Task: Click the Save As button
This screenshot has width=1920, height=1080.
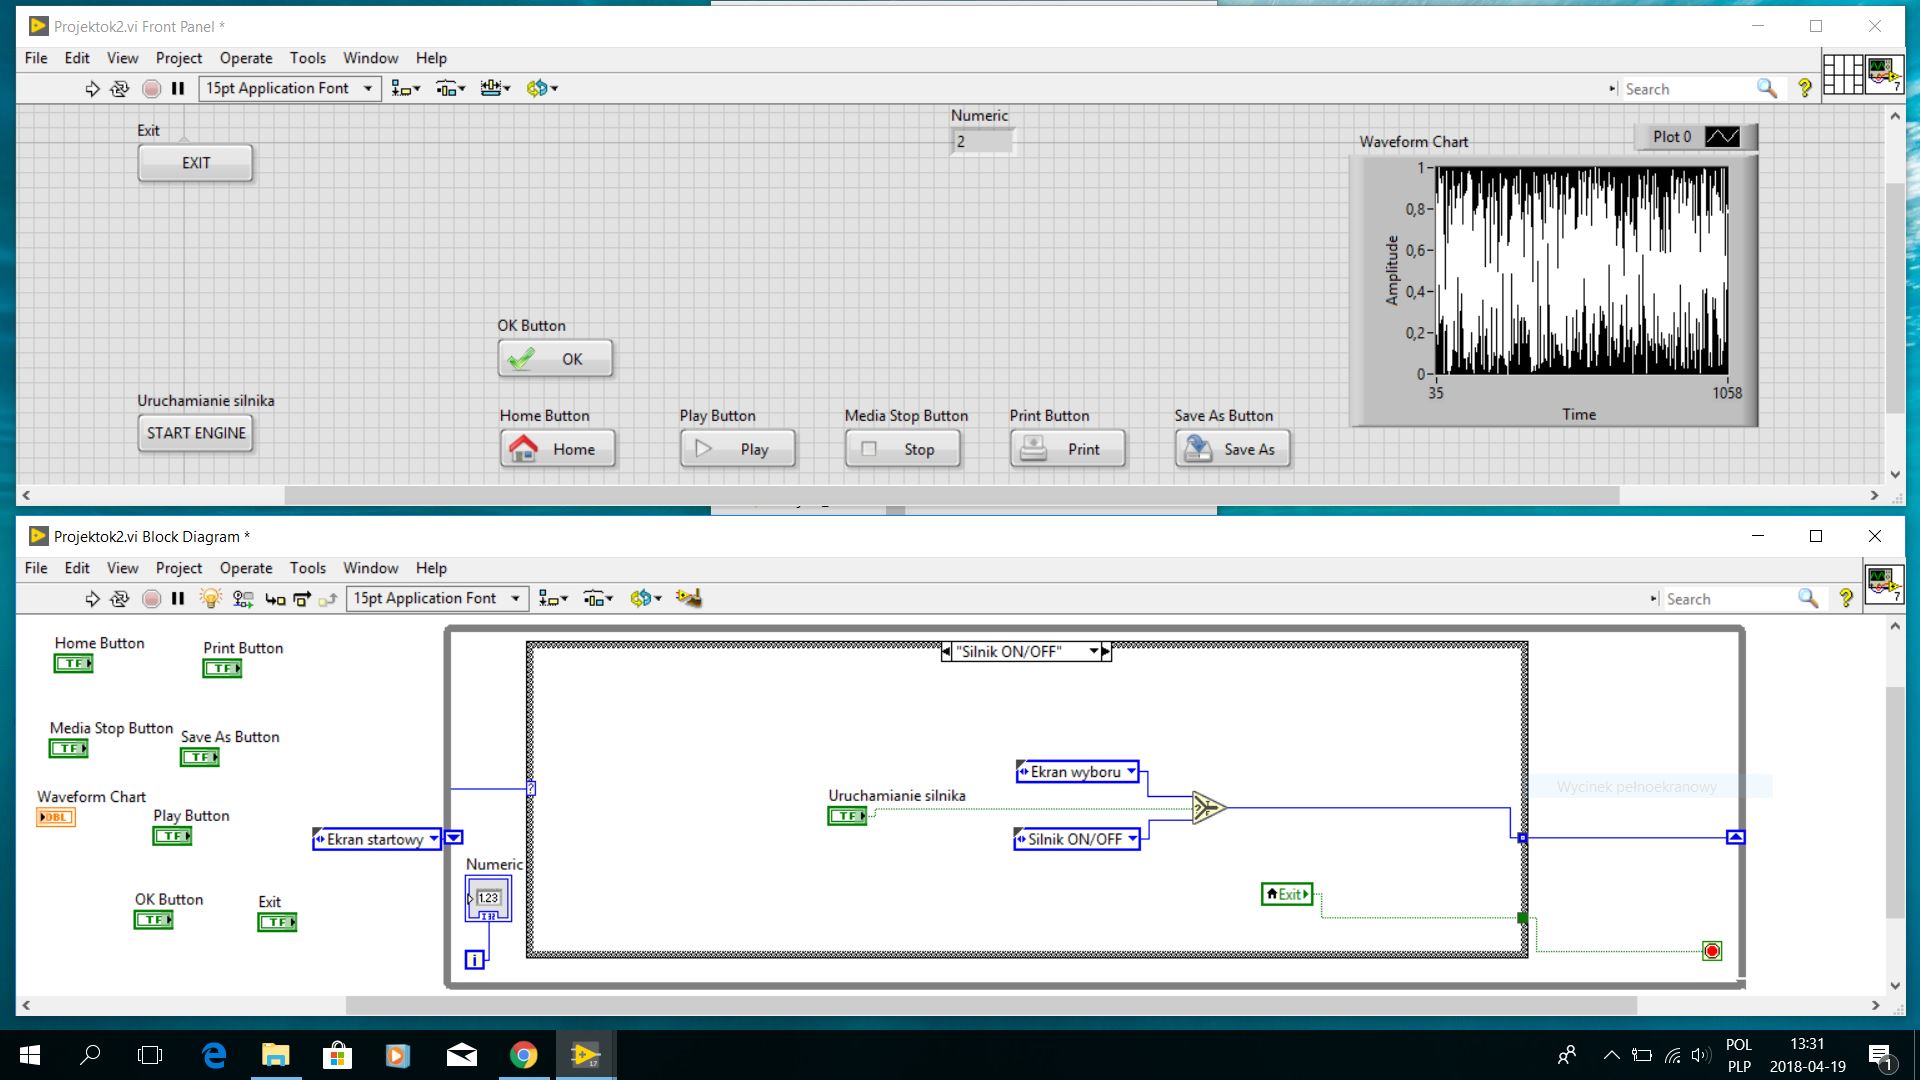Action: pos(1232,449)
